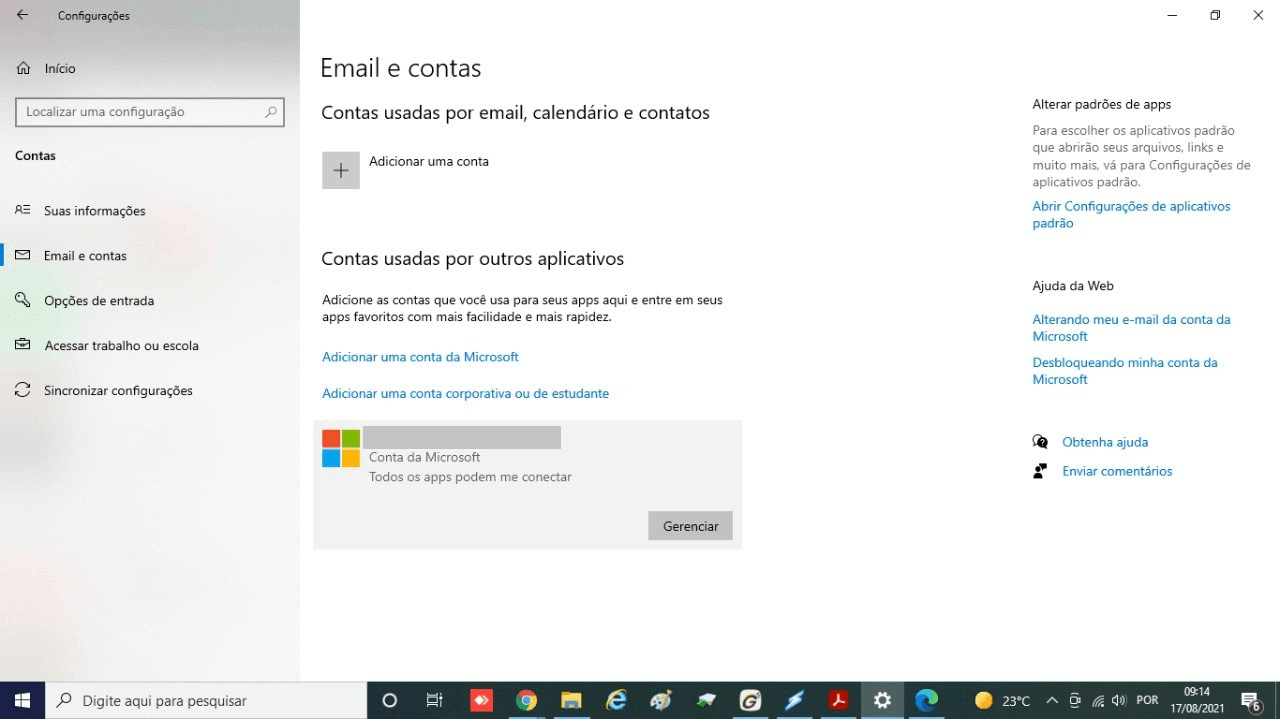Screen dimensions: 1280x719
Task: Click Obtenha ajuda link
Action: click(1105, 442)
